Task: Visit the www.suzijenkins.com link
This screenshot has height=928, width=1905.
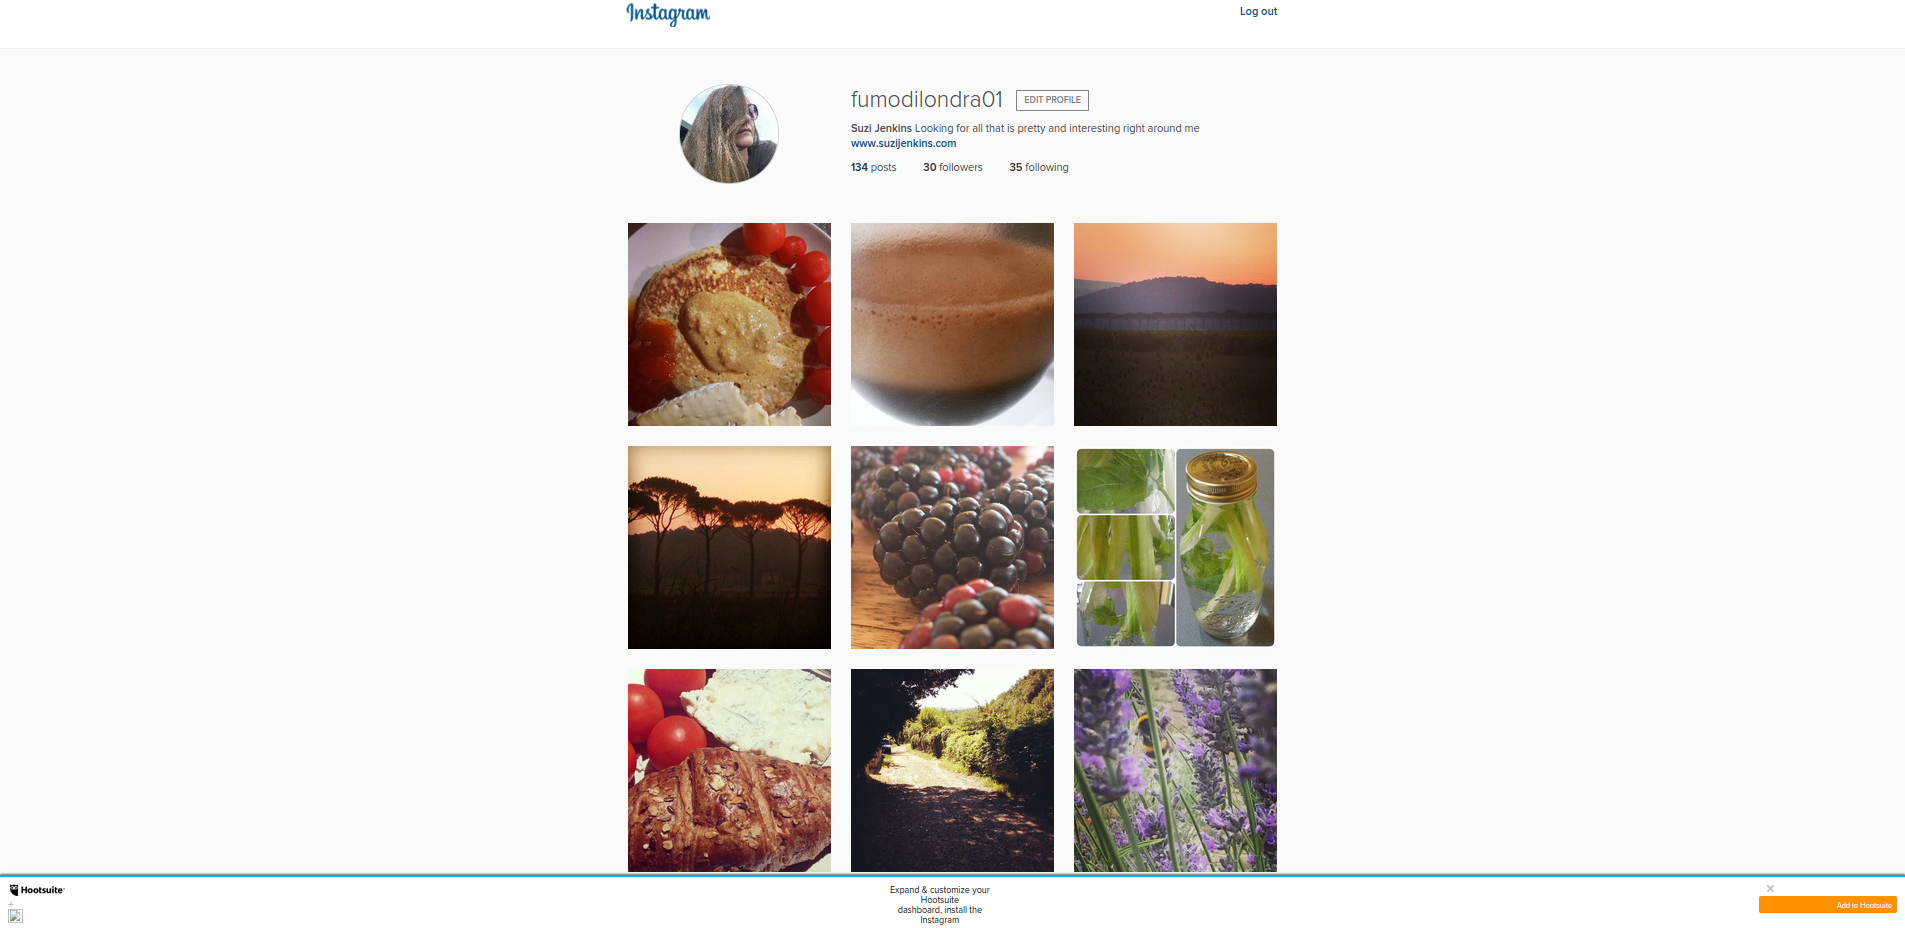Action: pos(903,143)
